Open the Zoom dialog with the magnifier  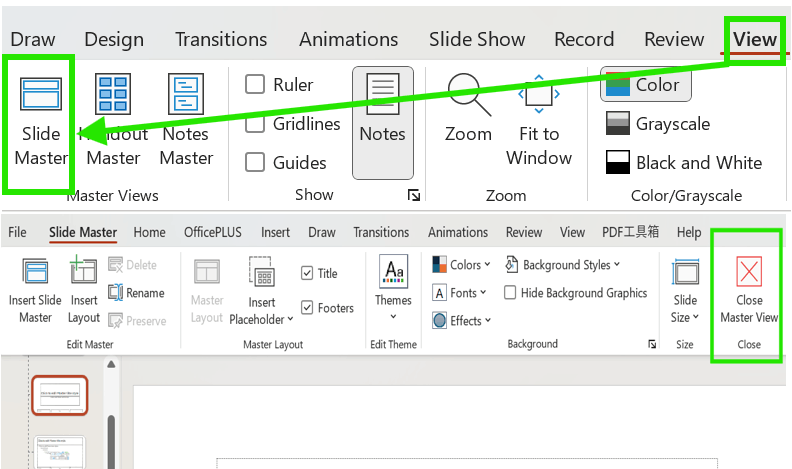468,109
